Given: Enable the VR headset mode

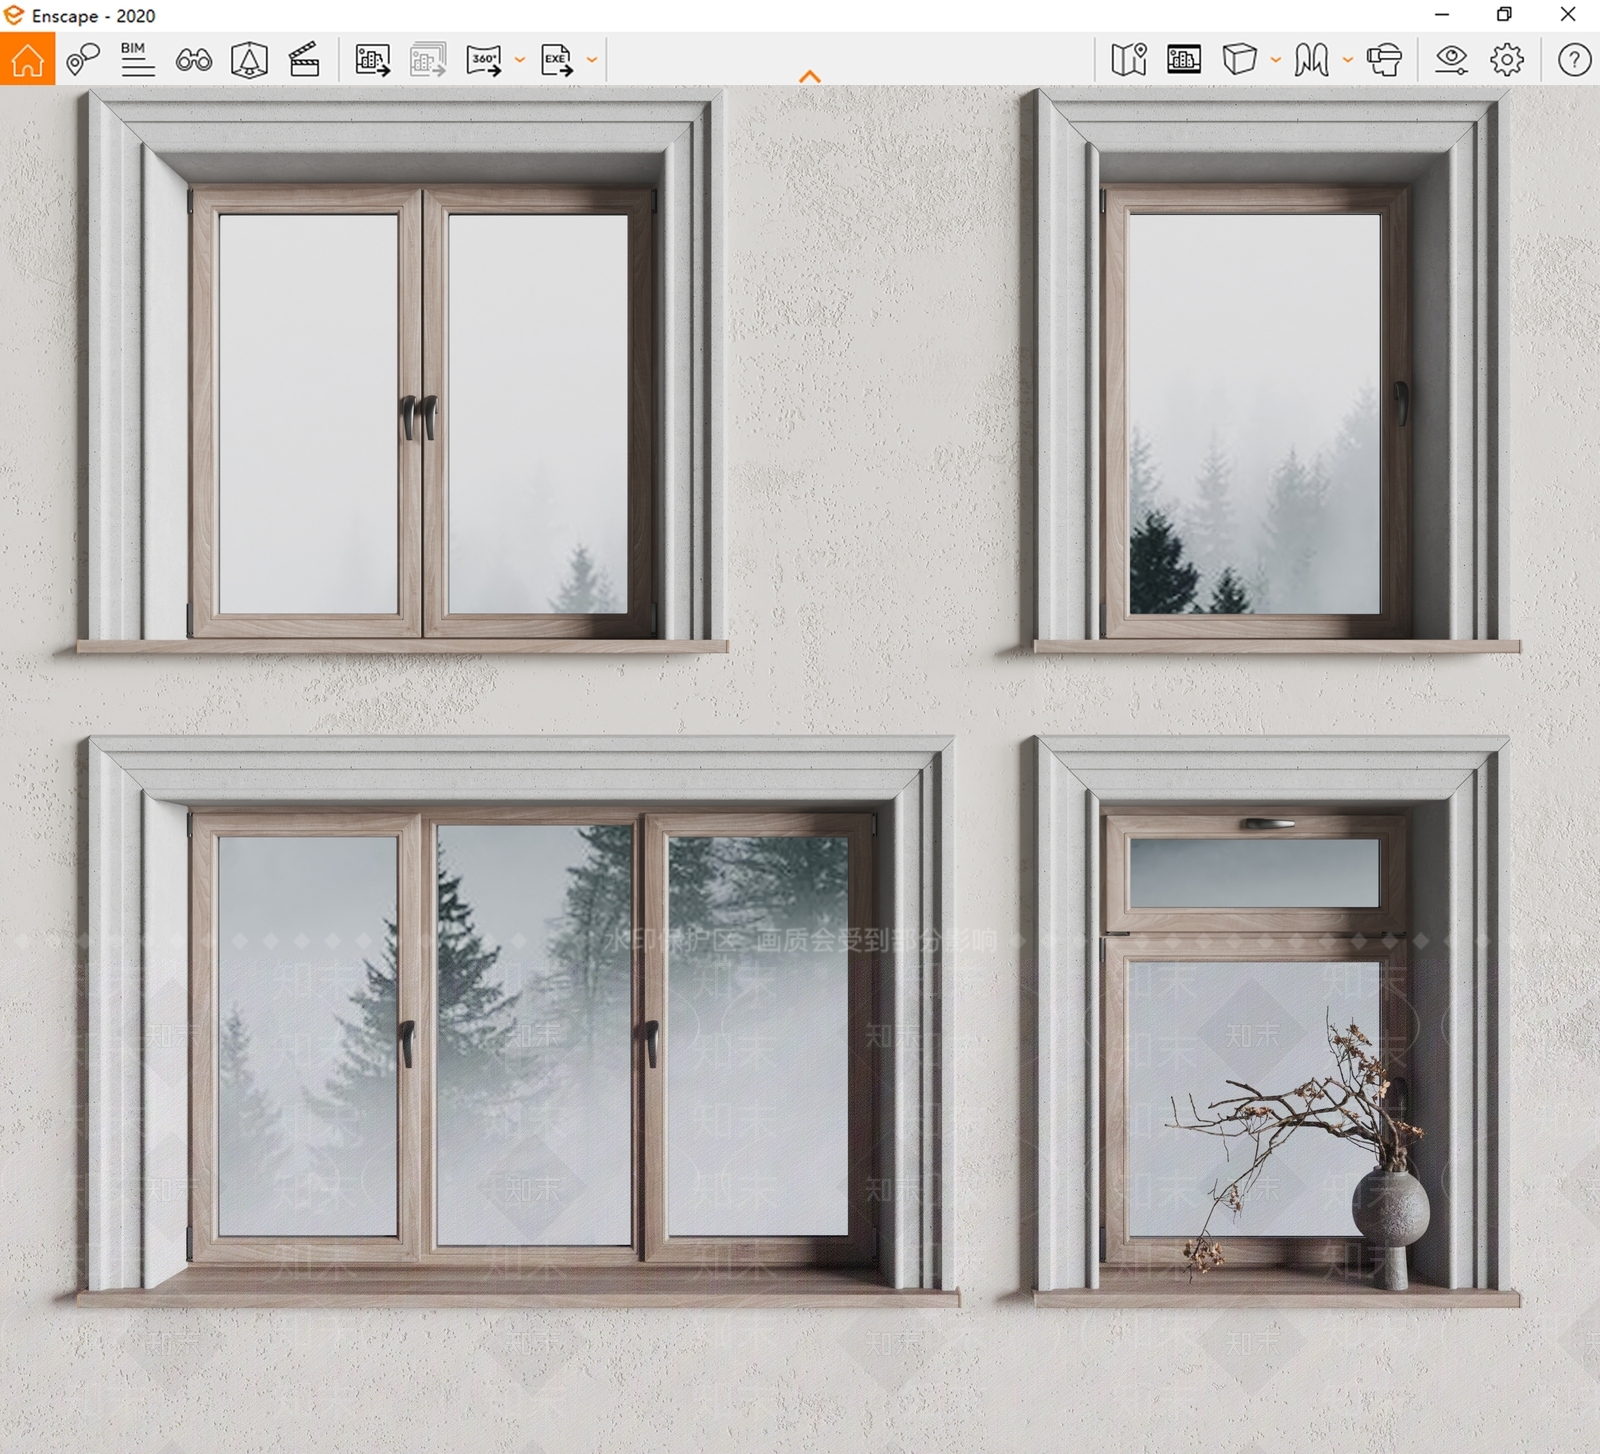Looking at the screenshot, I should pos(1385,60).
